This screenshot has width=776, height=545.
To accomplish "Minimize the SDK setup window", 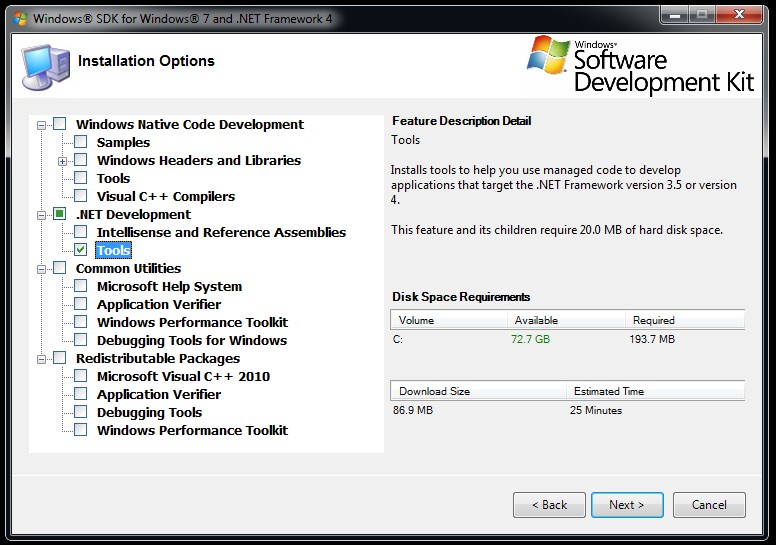I will 675,14.
